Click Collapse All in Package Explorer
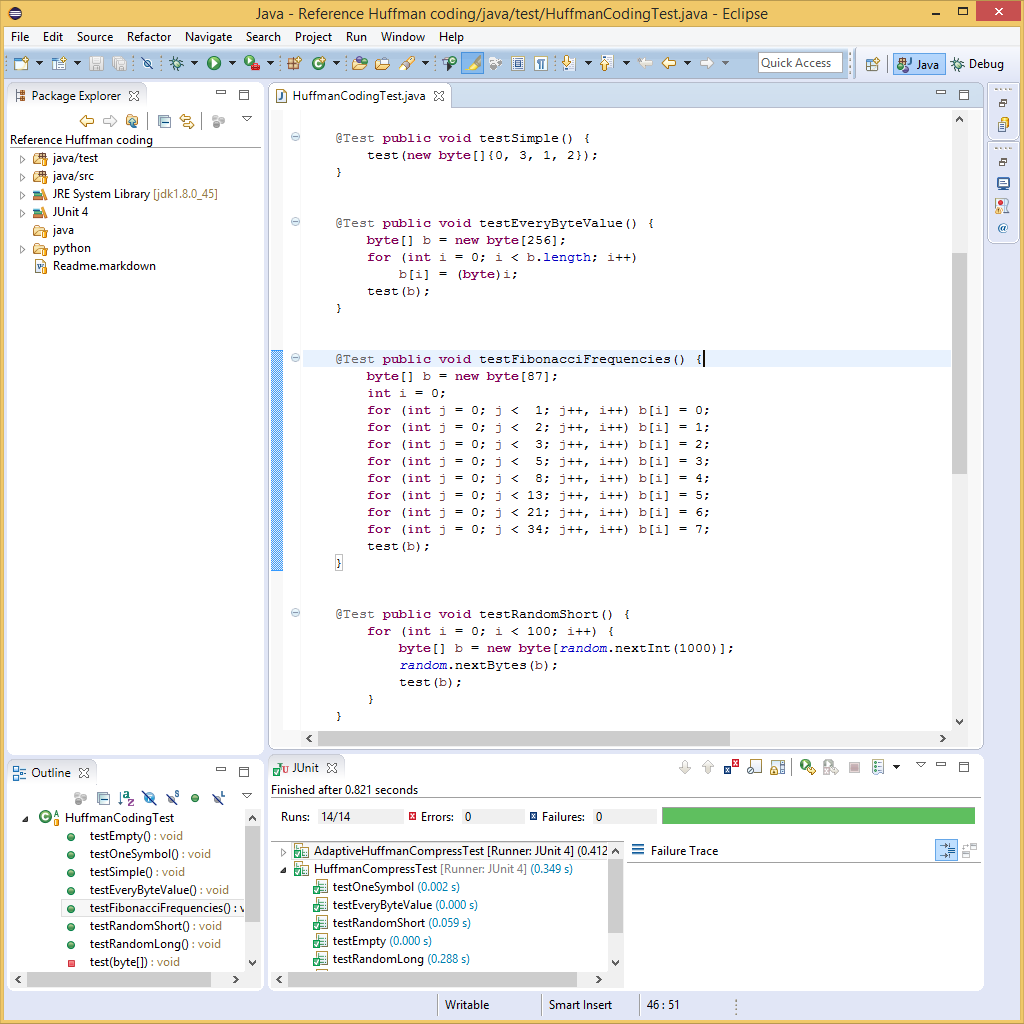This screenshot has height=1024, width=1024. 165,121
